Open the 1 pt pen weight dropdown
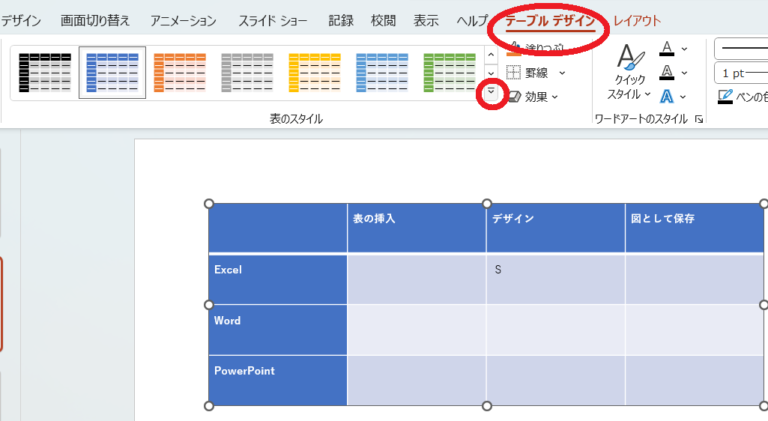This screenshot has height=421, width=768. click(x=741, y=73)
